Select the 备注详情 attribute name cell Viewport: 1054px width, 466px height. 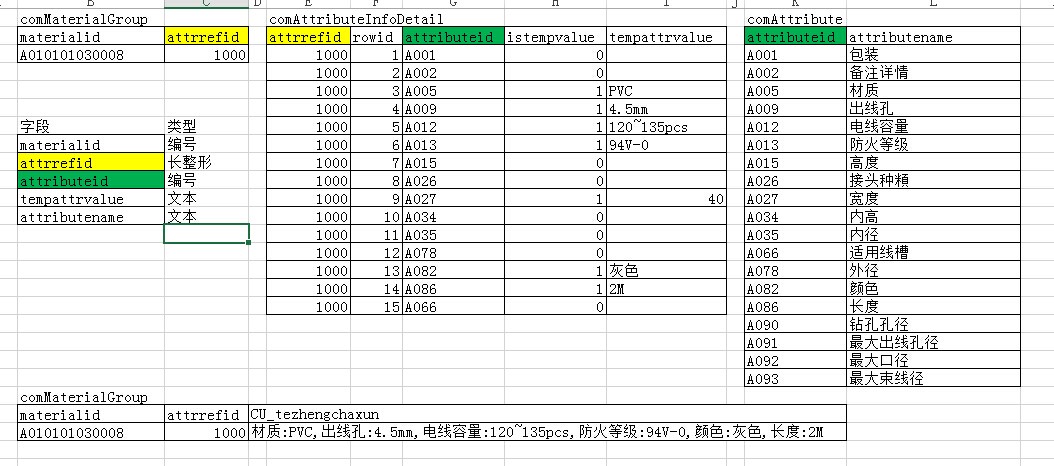pyautogui.click(x=933, y=73)
